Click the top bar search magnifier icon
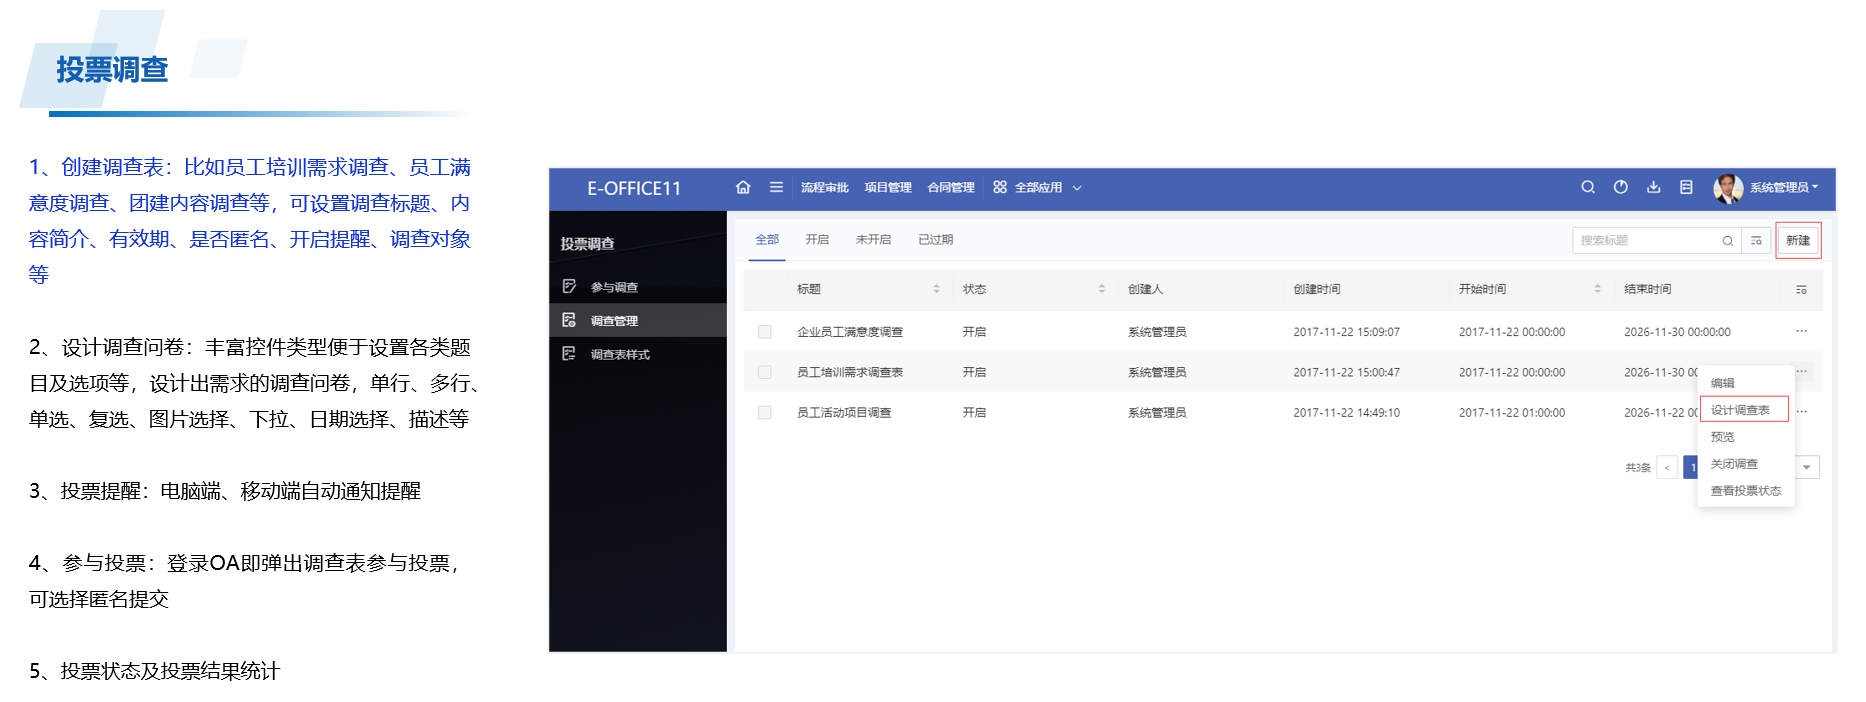The height and width of the screenshot is (702, 1866). click(x=1588, y=187)
